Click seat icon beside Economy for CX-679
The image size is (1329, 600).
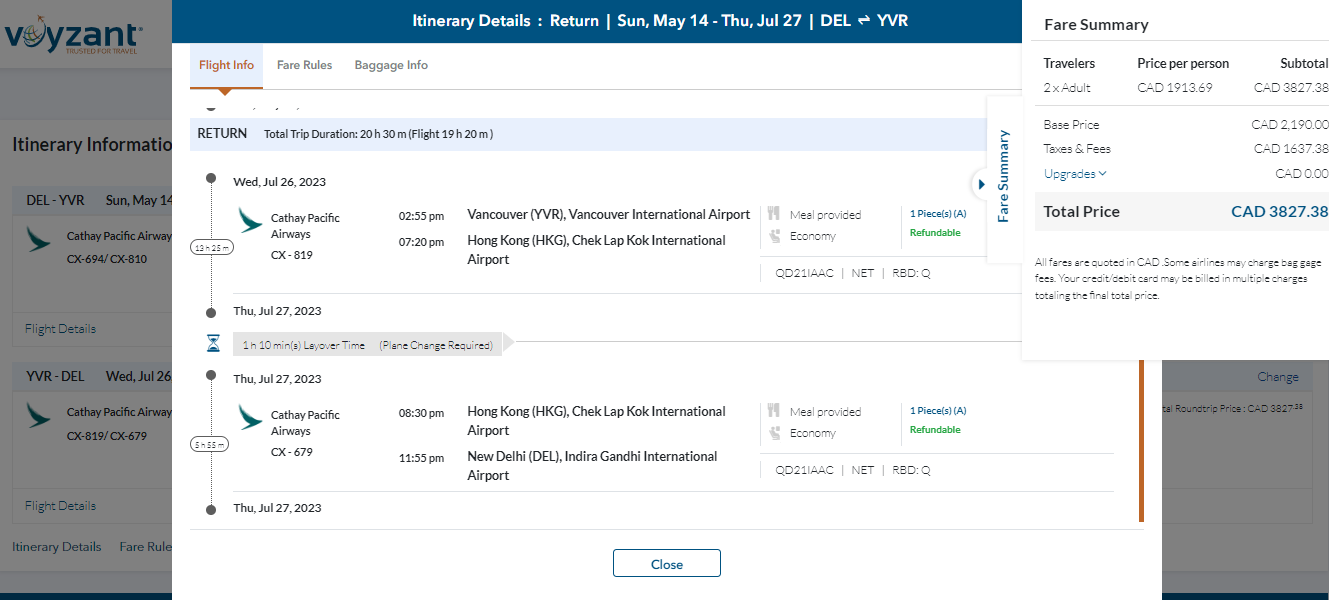pyautogui.click(x=774, y=434)
